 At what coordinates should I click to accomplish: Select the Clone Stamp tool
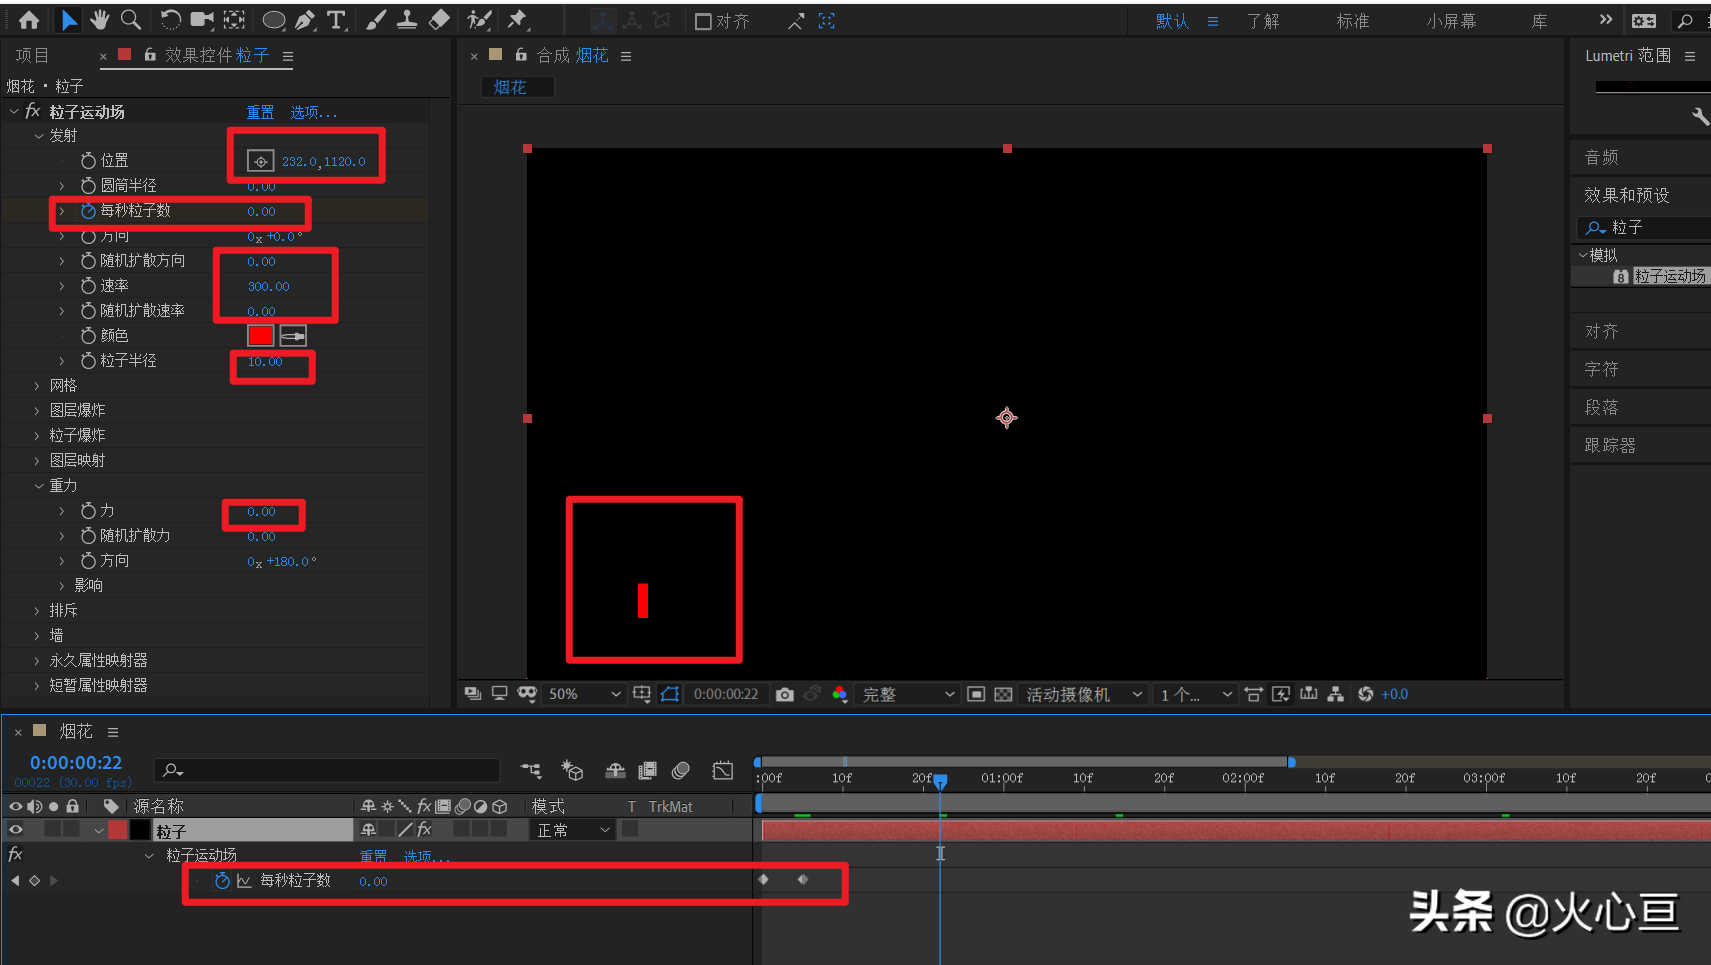[407, 20]
